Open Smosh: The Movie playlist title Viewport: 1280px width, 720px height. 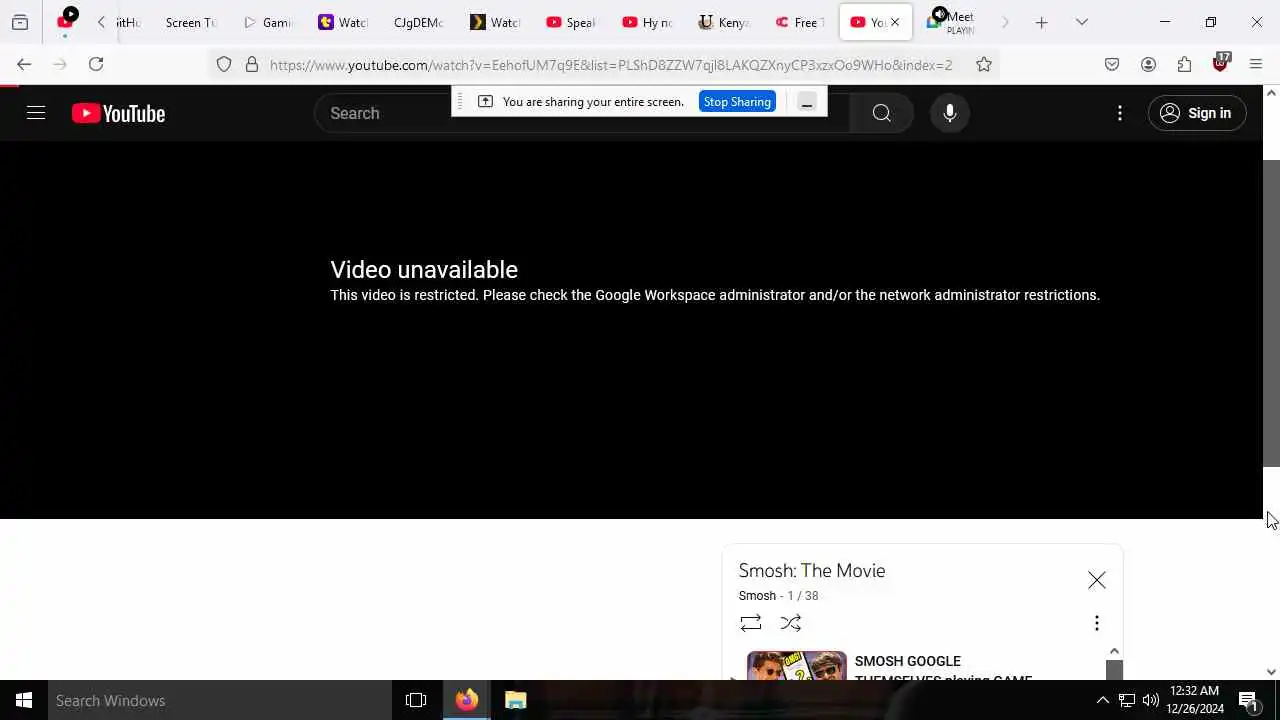tap(812, 570)
